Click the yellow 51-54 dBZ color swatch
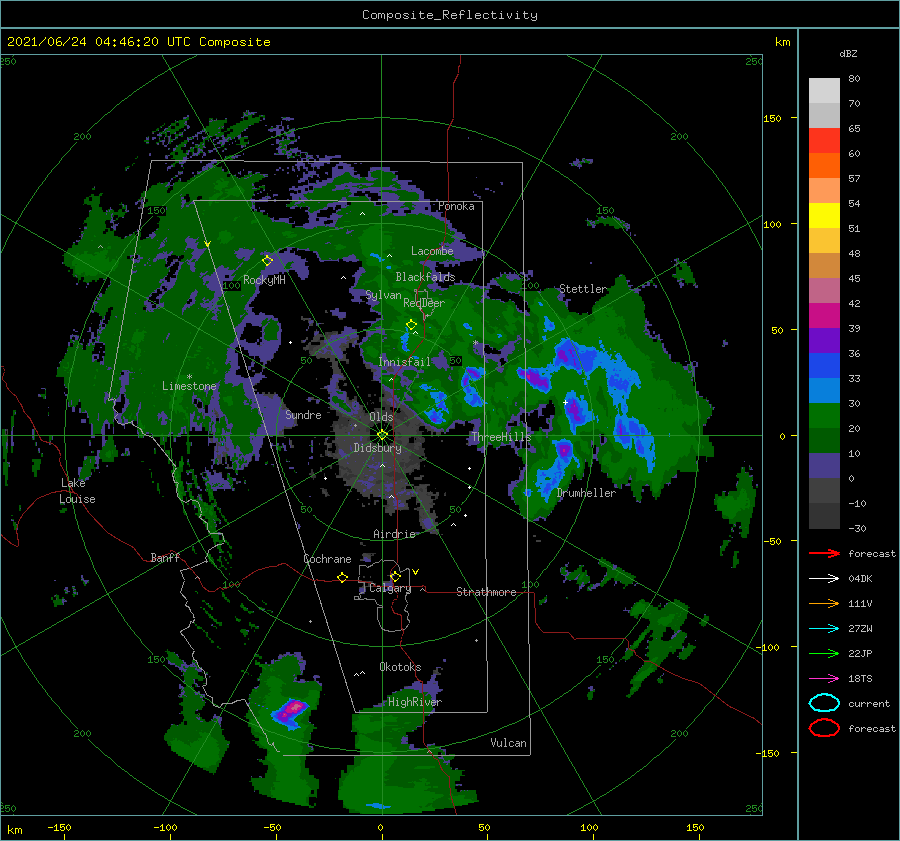The image size is (900, 841). coord(824,216)
